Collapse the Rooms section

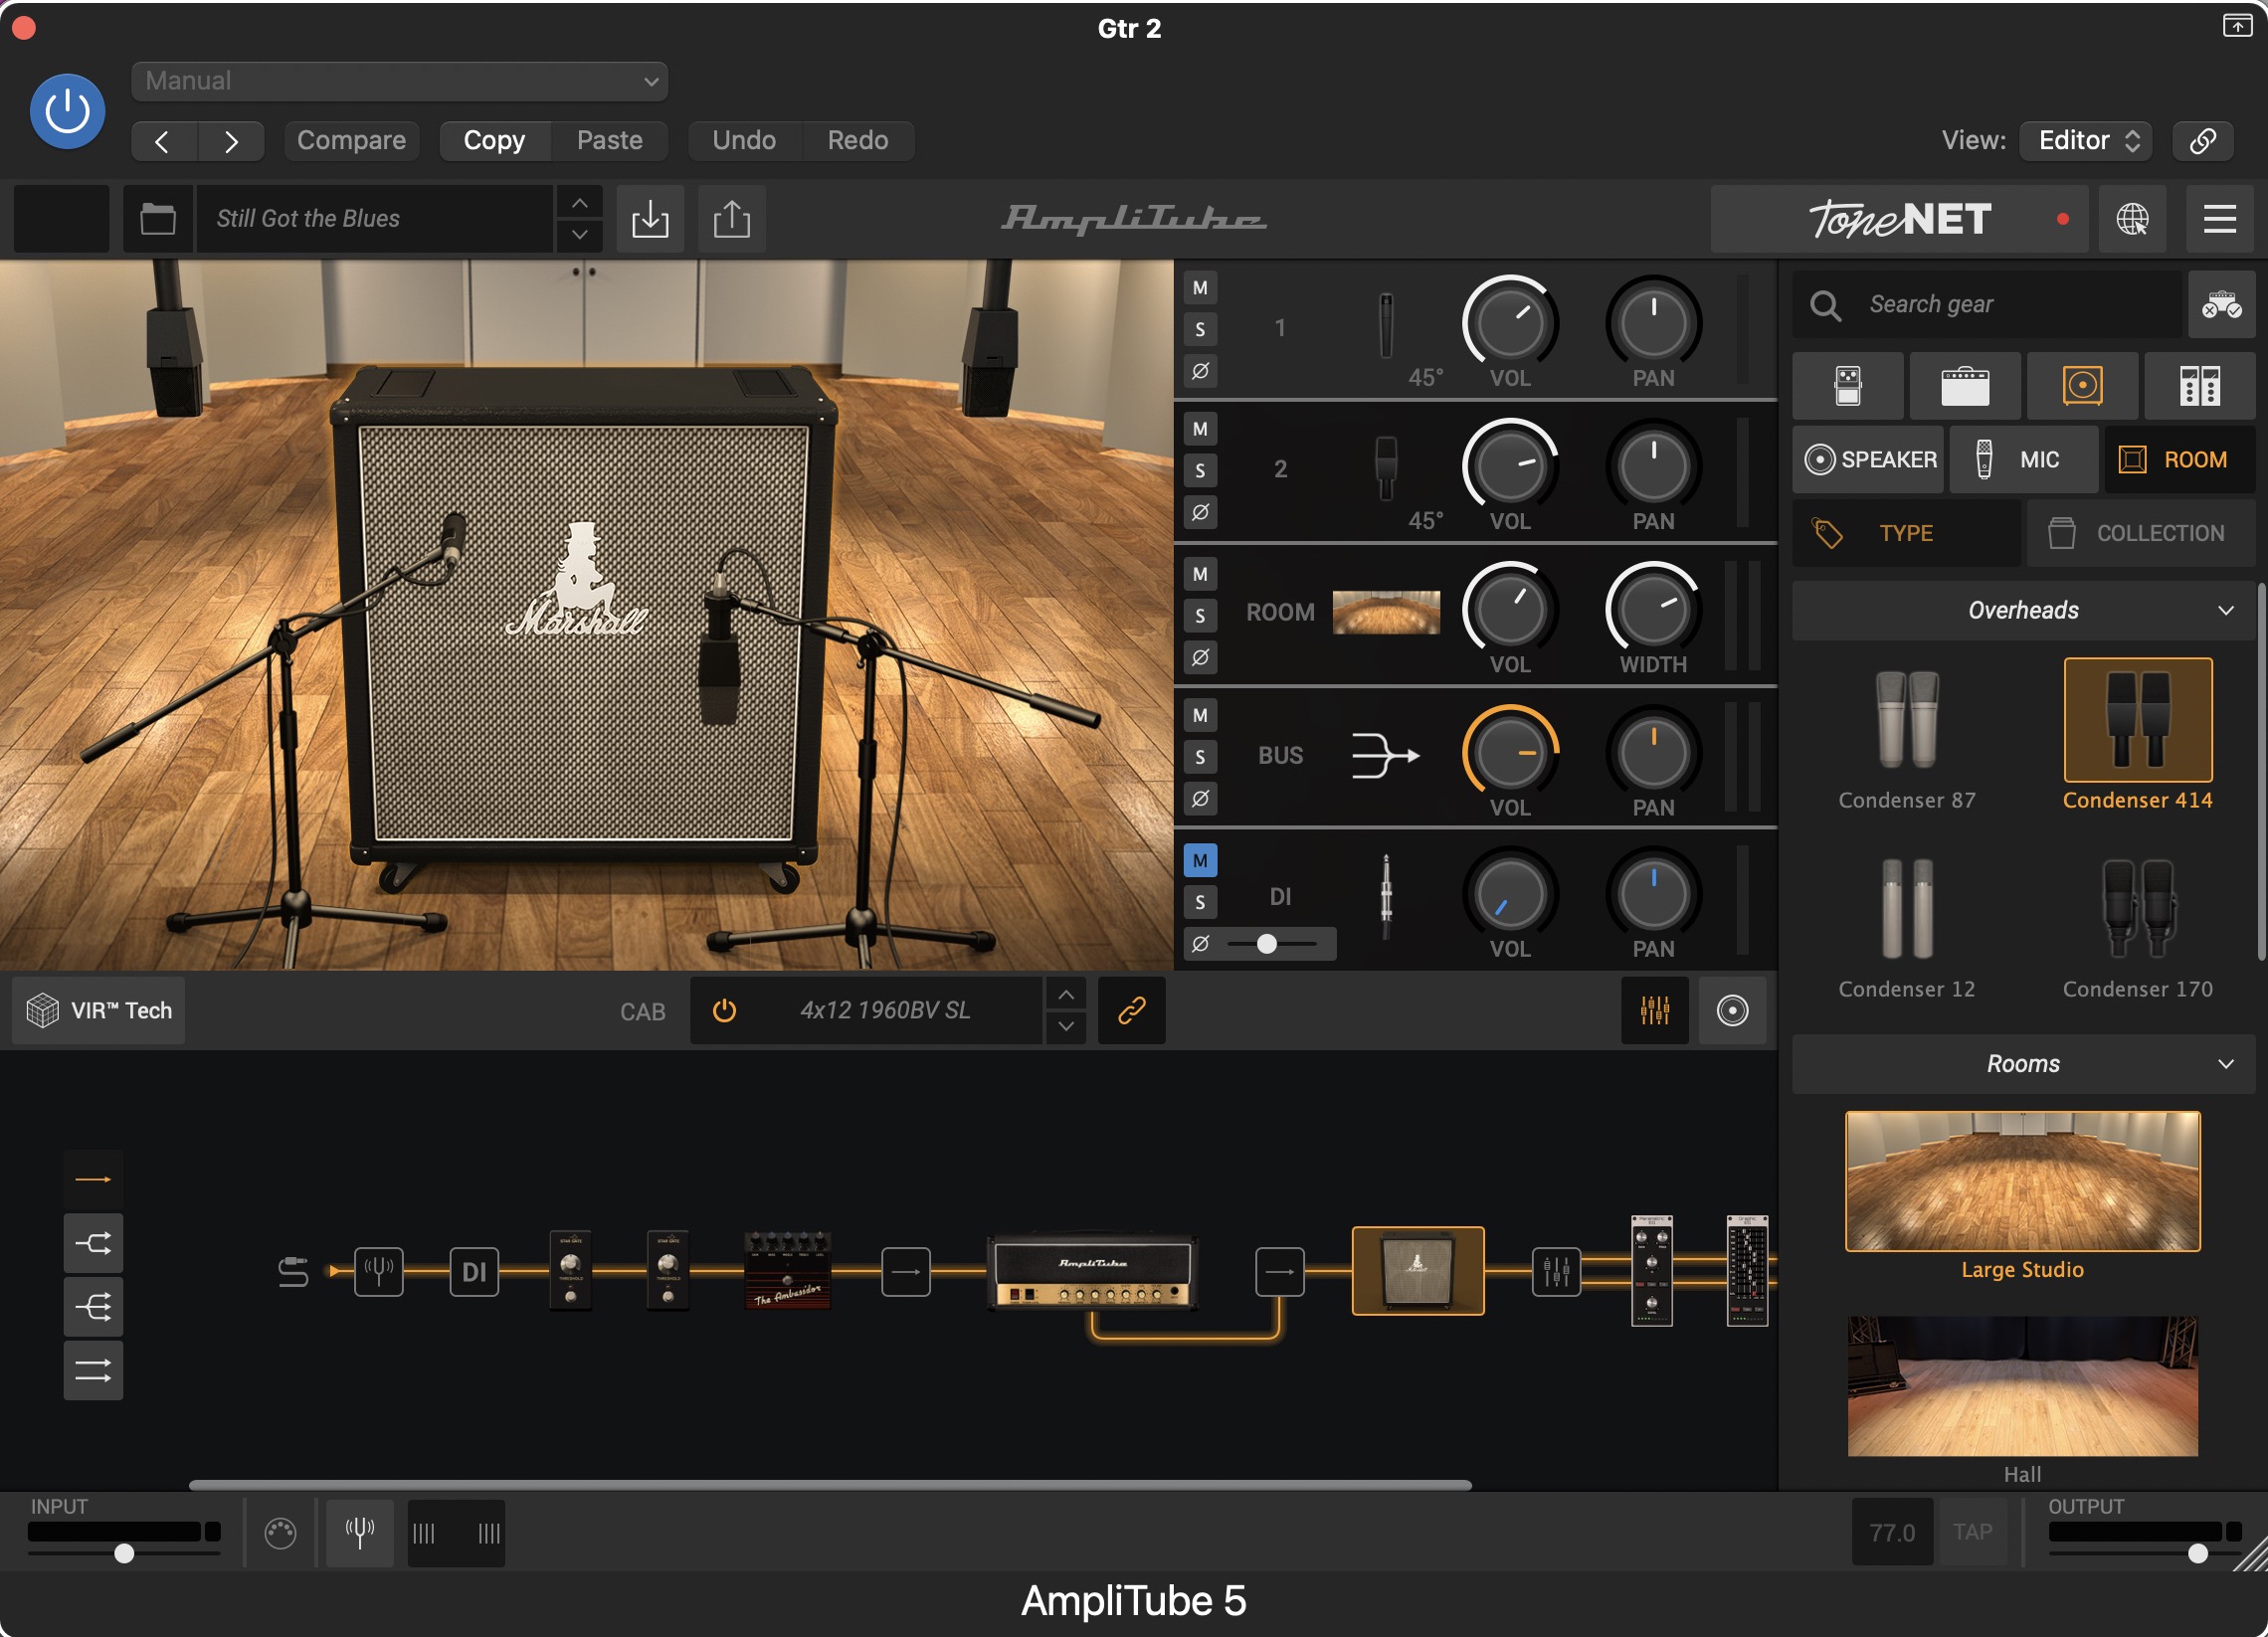tap(2022, 1064)
